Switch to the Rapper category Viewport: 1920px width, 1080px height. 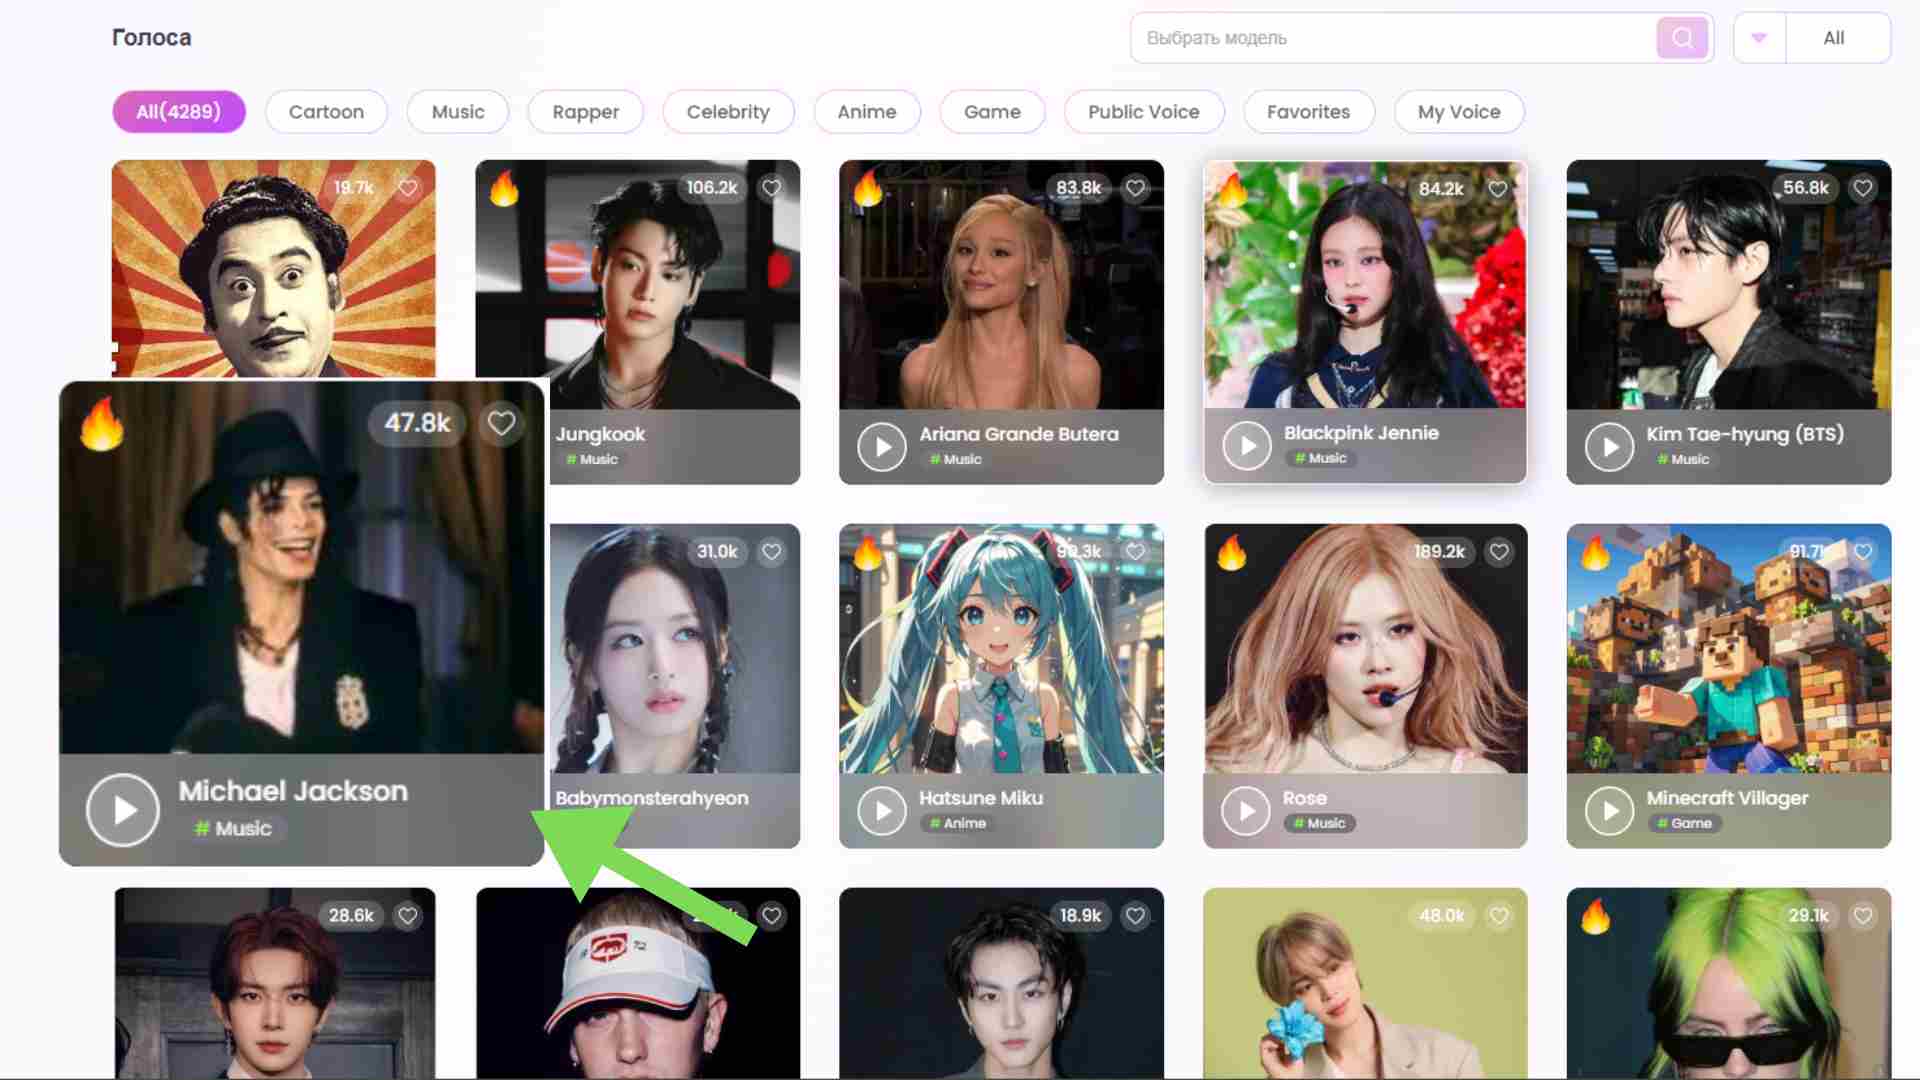coord(585,112)
